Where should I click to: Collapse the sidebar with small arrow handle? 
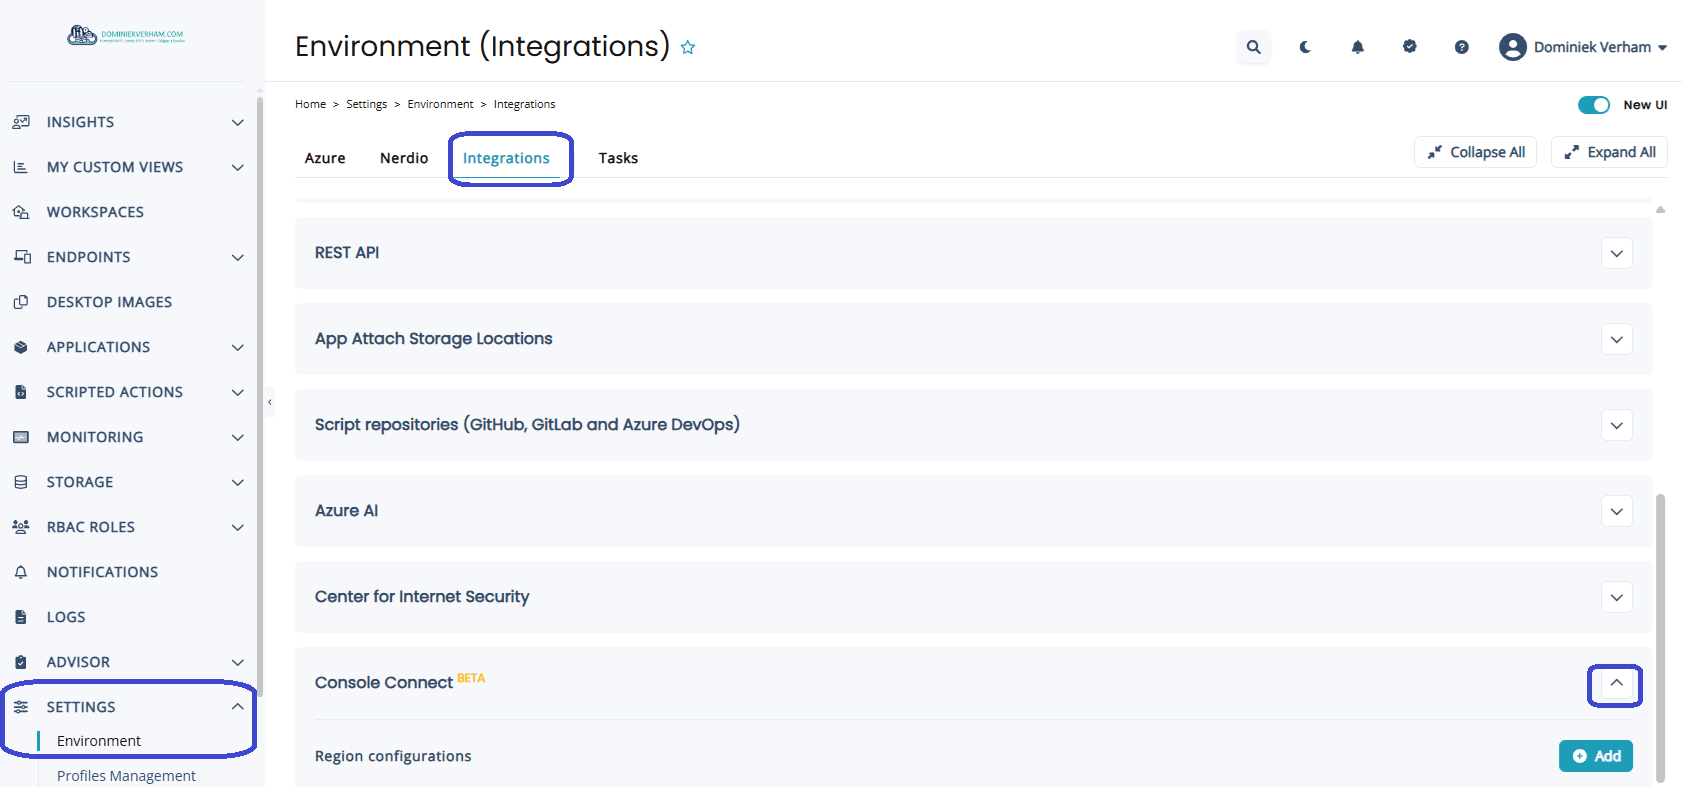(x=269, y=402)
